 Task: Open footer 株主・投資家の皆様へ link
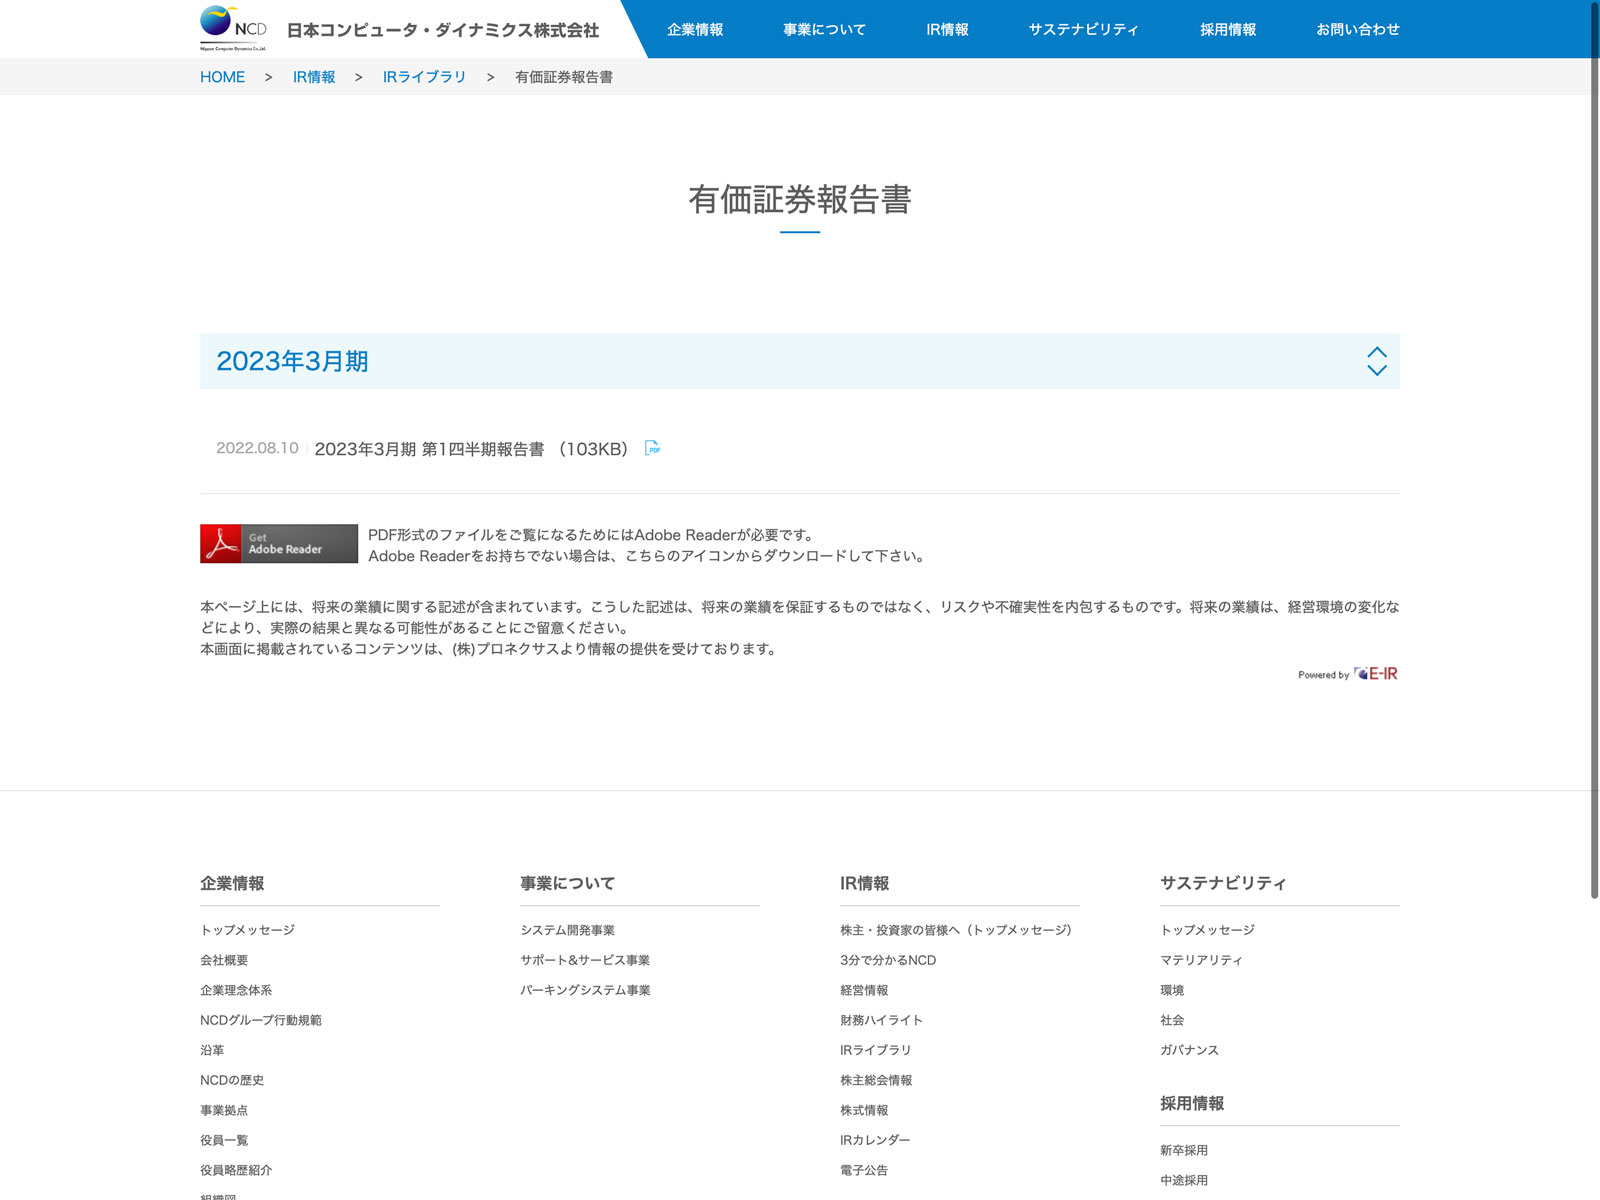[956, 930]
